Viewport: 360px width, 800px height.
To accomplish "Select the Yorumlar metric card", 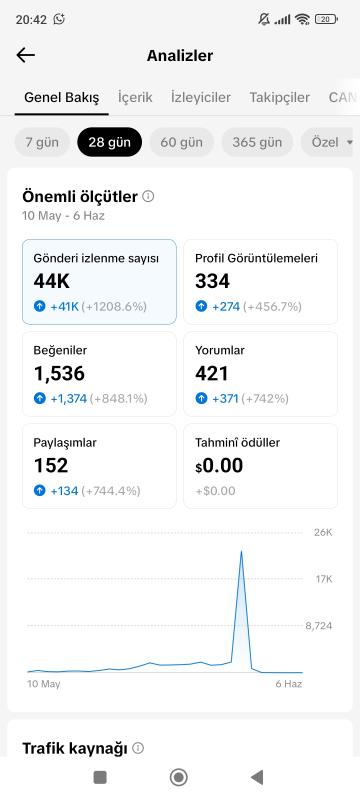I will click(261, 374).
